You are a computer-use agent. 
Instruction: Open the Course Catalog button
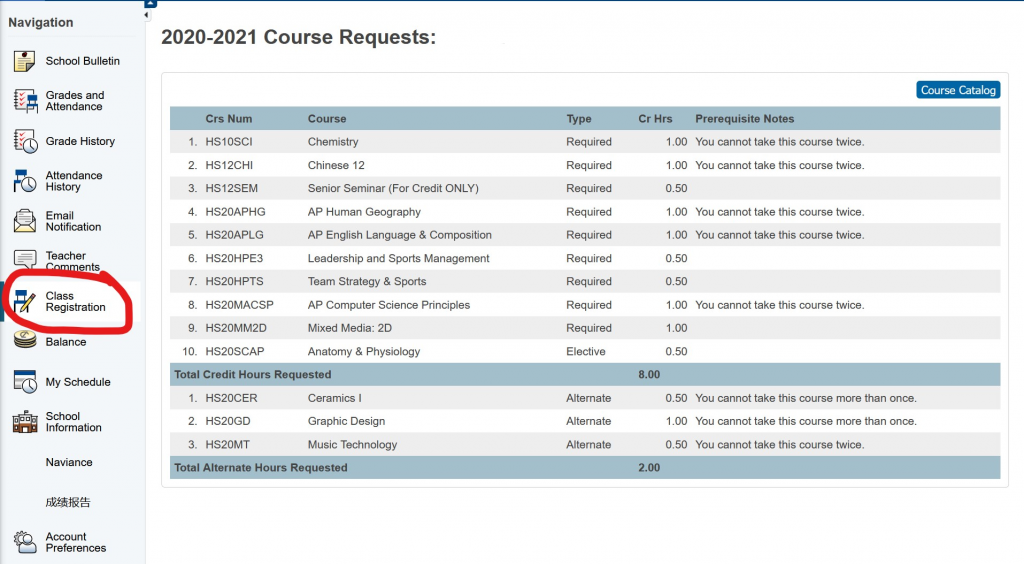(x=957, y=90)
